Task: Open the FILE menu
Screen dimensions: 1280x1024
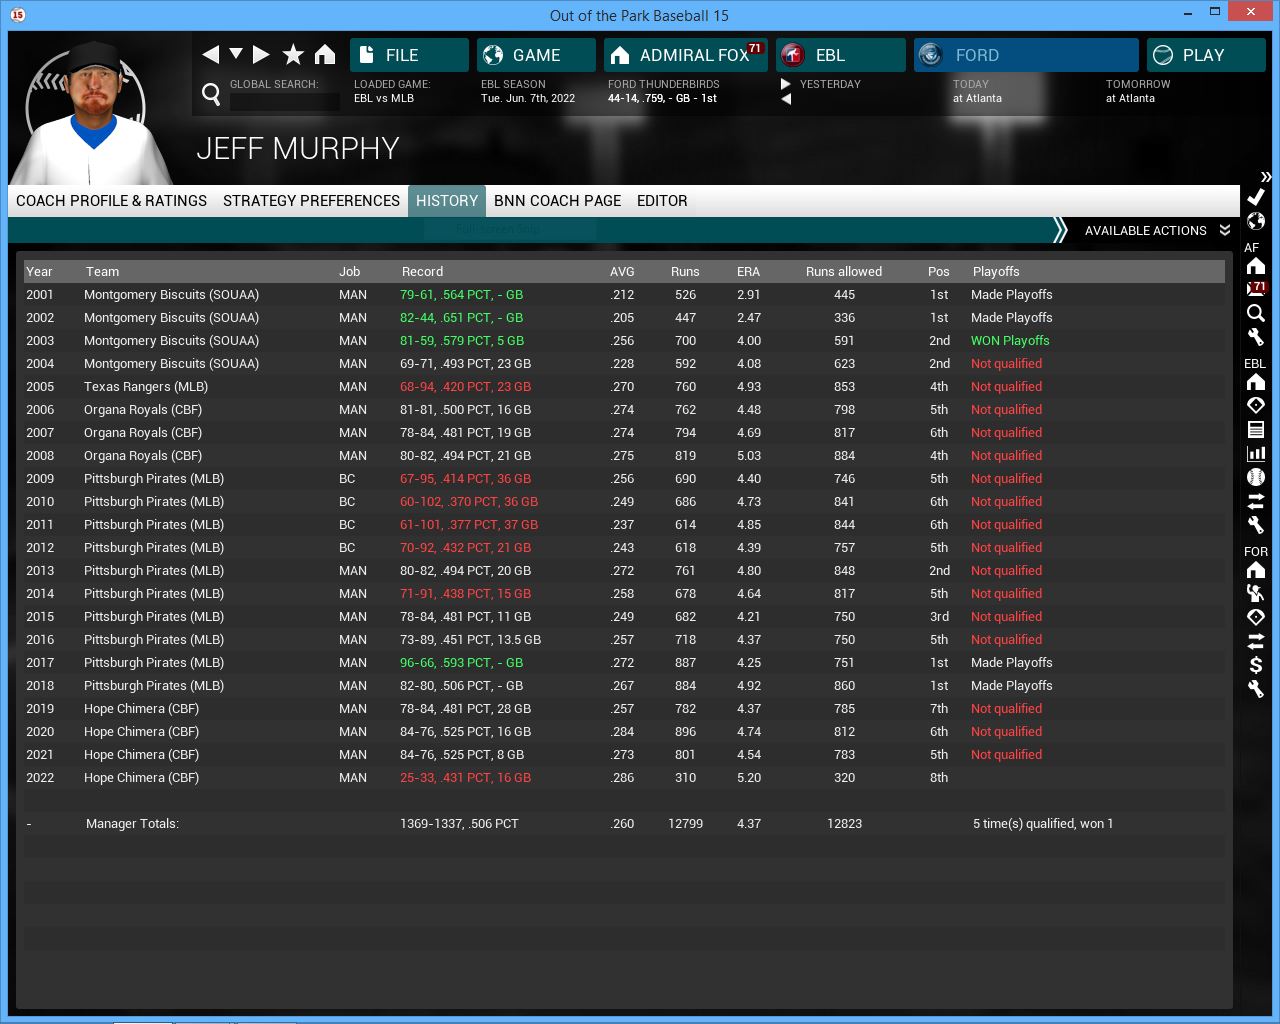Action: 409,55
